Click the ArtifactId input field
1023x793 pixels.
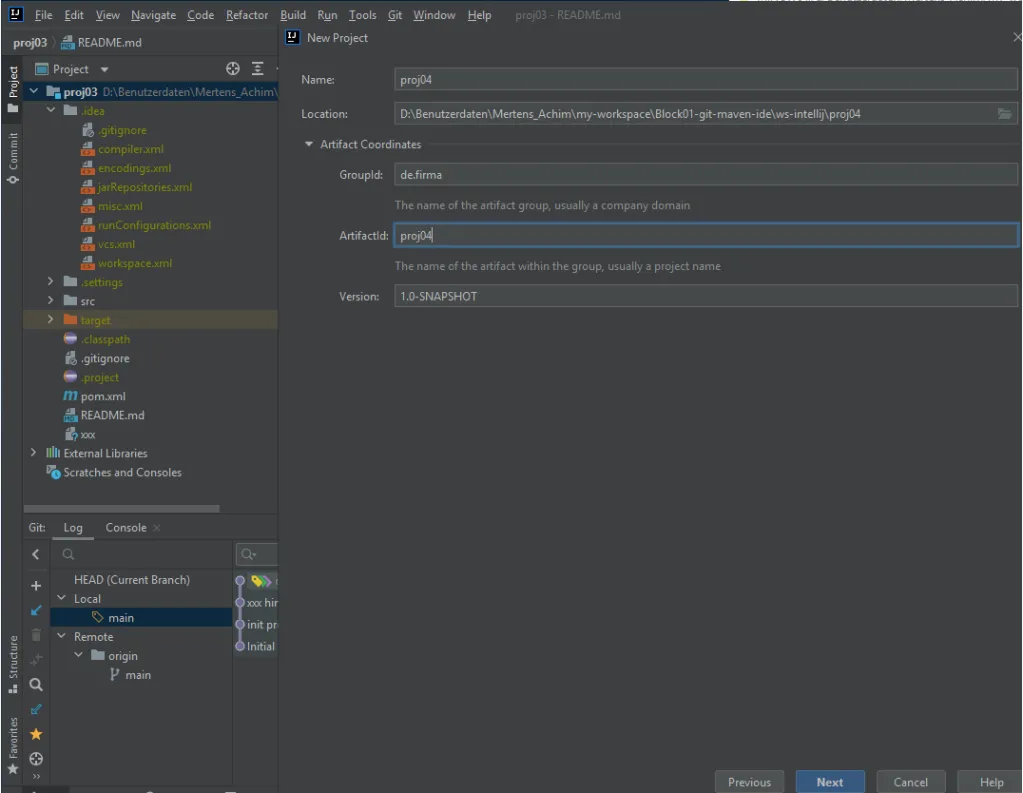point(705,236)
